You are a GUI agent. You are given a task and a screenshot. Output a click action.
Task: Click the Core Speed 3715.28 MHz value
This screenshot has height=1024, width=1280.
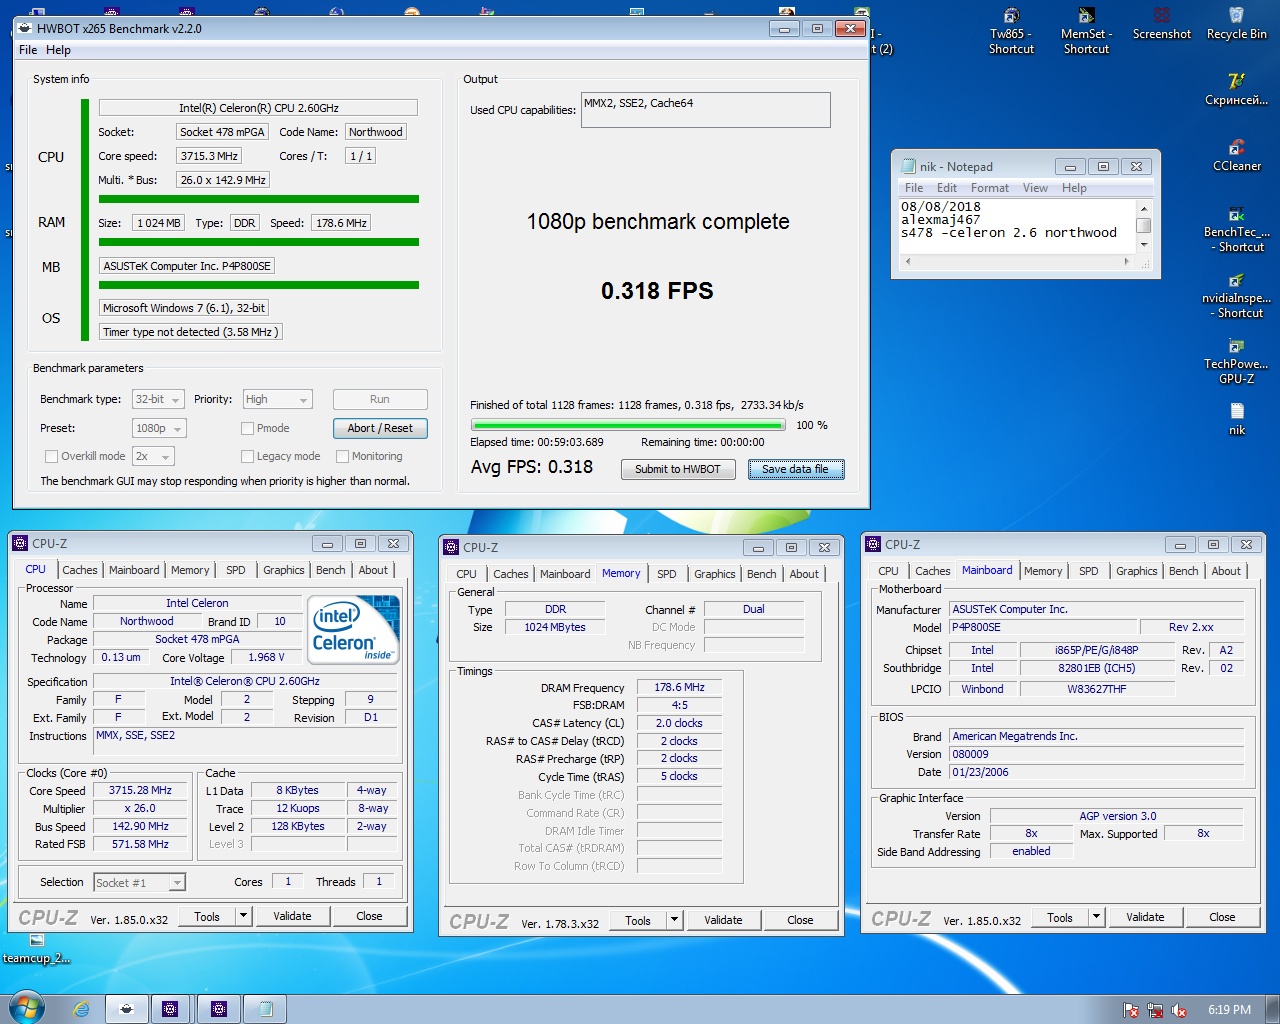click(140, 790)
